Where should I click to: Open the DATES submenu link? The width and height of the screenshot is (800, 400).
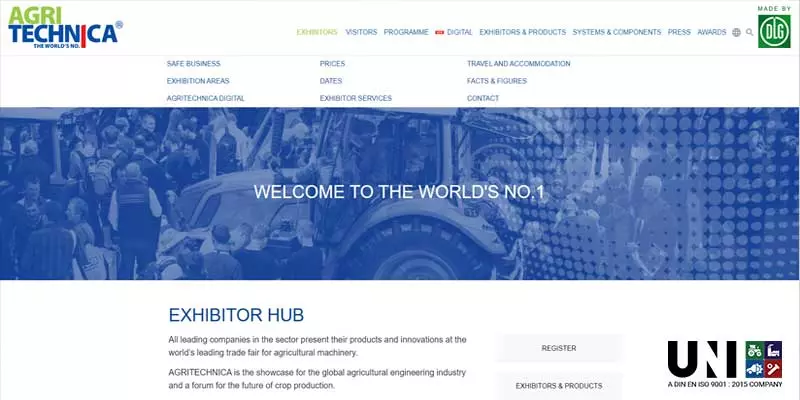tap(331, 81)
